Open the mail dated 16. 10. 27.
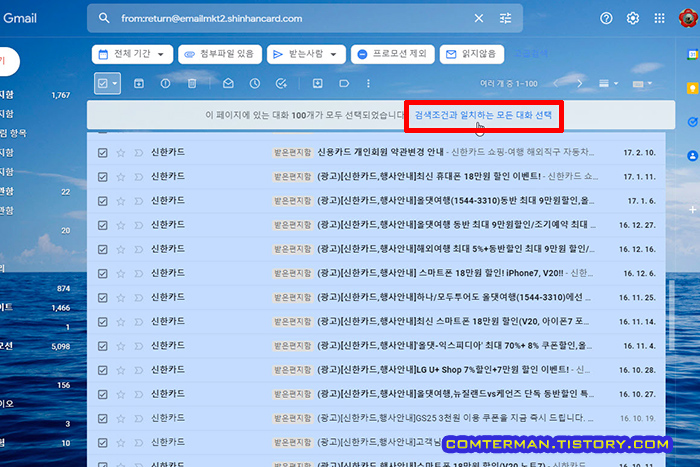Screen dimensions: 700x467 tap(376, 394)
